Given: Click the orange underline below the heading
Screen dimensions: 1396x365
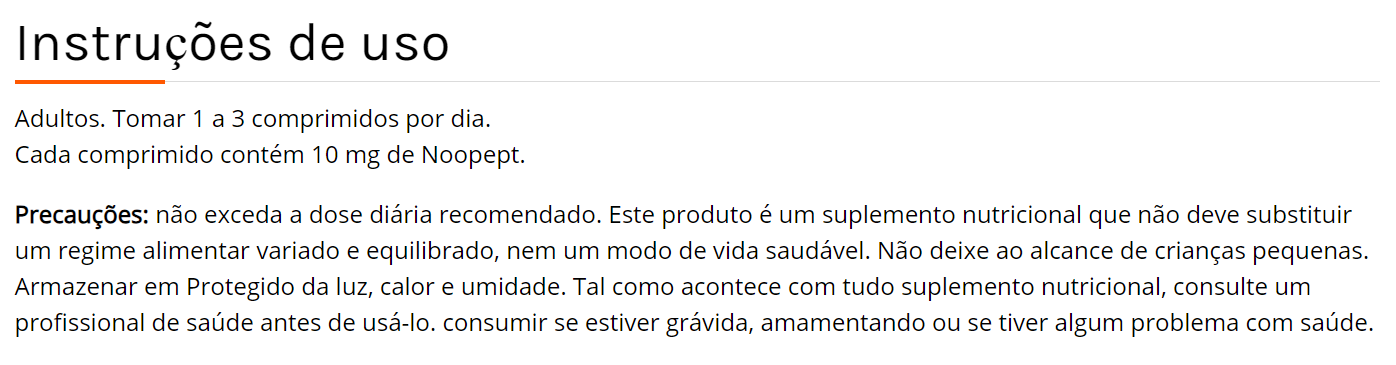Looking at the screenshot, I should (90, 81).
